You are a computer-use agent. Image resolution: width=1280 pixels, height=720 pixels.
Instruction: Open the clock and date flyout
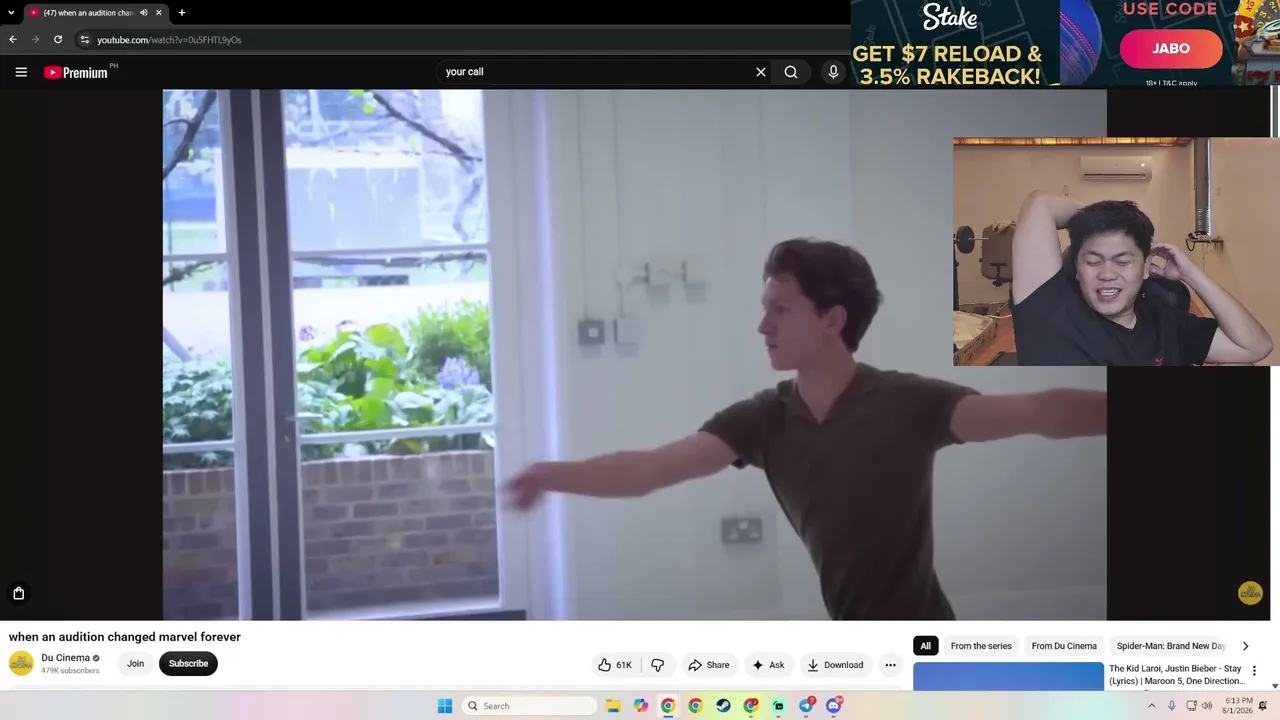(x=1238, y=706)
